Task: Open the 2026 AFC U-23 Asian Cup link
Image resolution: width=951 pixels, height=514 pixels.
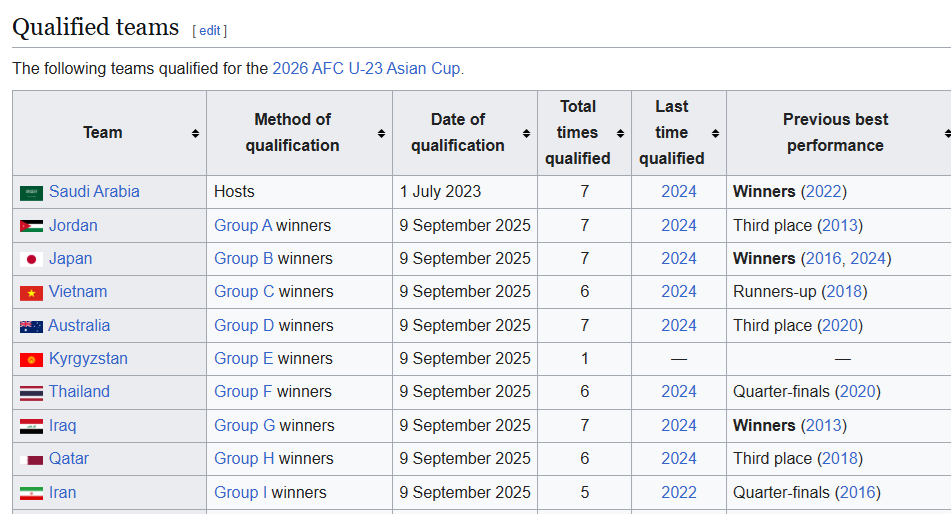Action: [x=366, y=68]
